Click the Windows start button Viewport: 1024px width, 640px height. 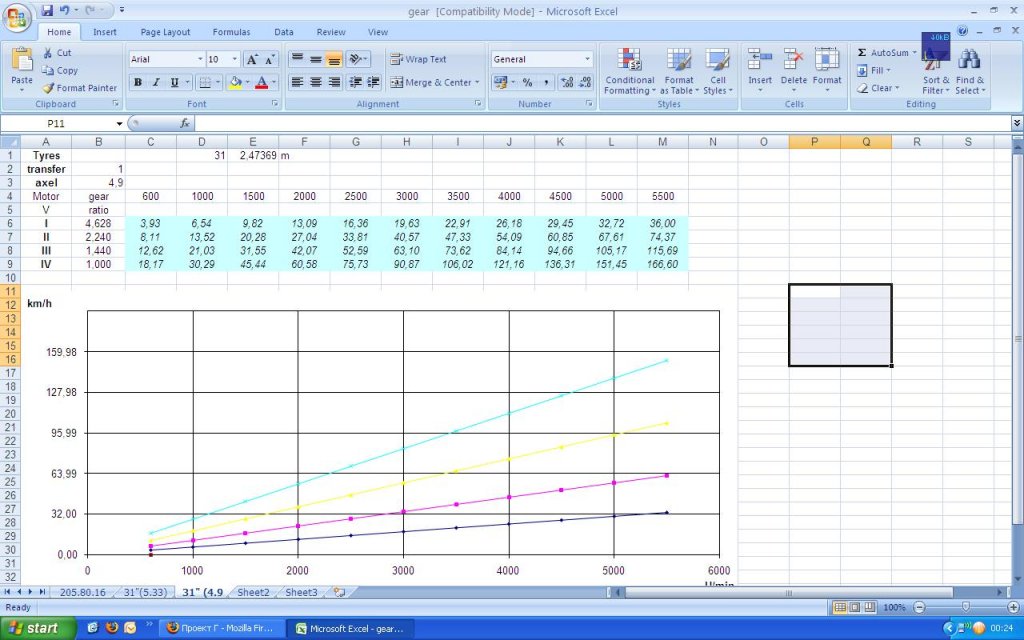(x=37, y=628)
